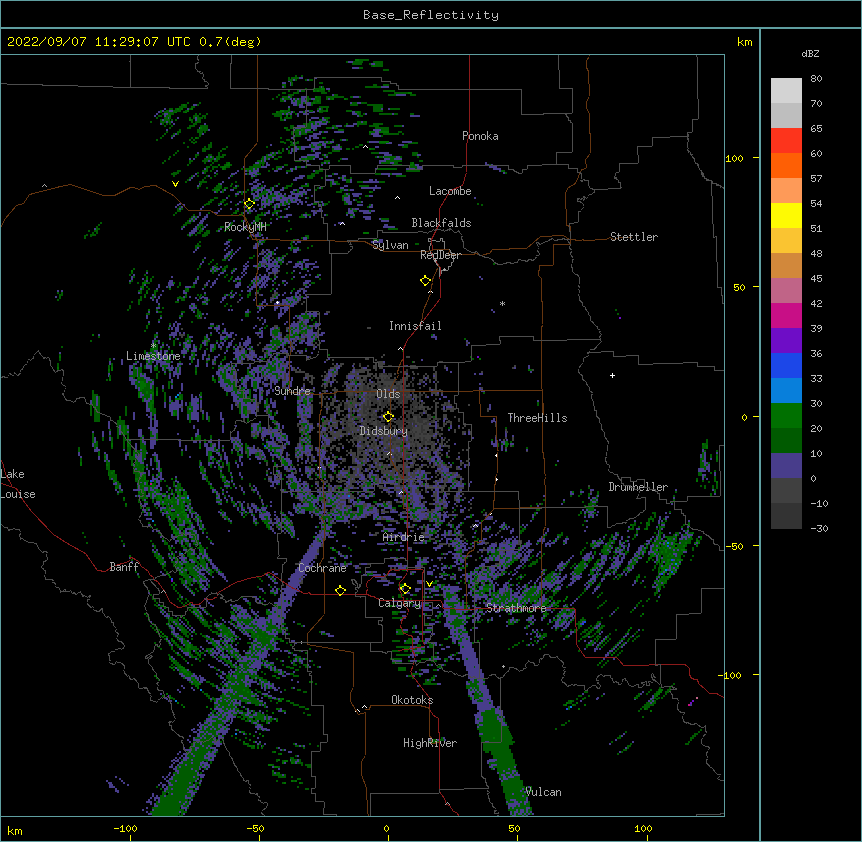Click the Stettler label
The width and height of the screenshot is (862, 842).
(x=634, y=237)
